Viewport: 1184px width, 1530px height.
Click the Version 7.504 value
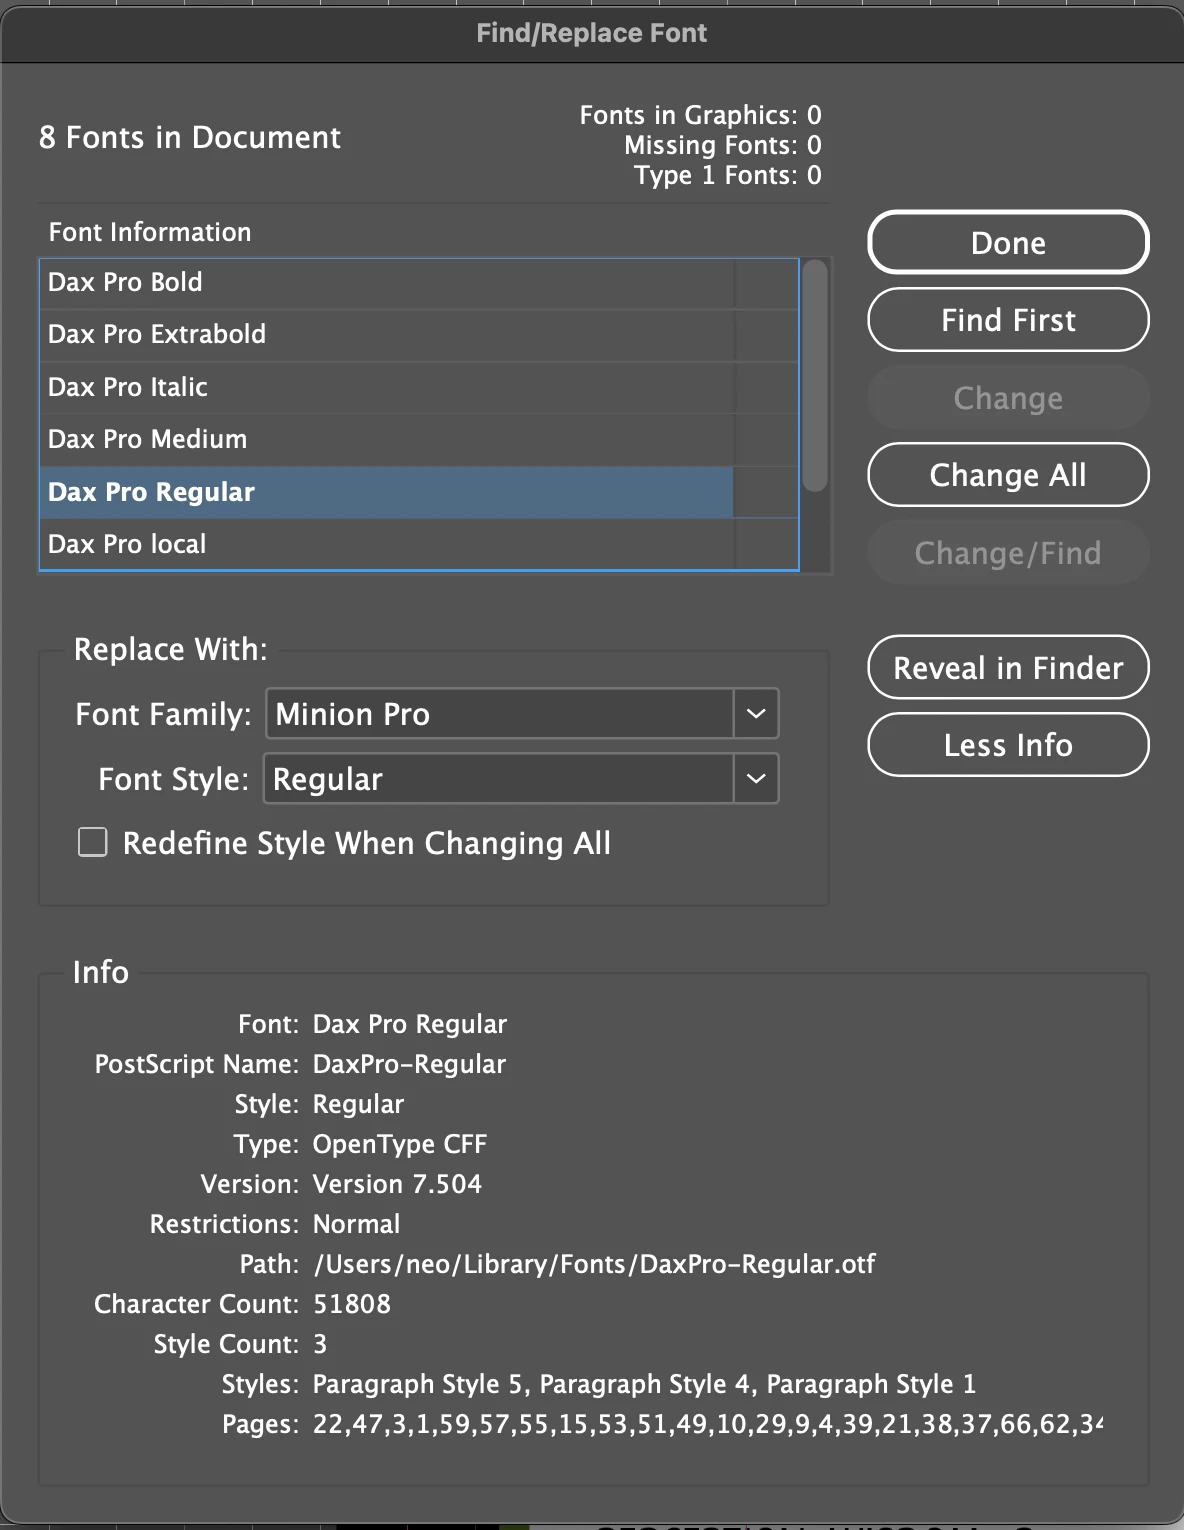397,1184
